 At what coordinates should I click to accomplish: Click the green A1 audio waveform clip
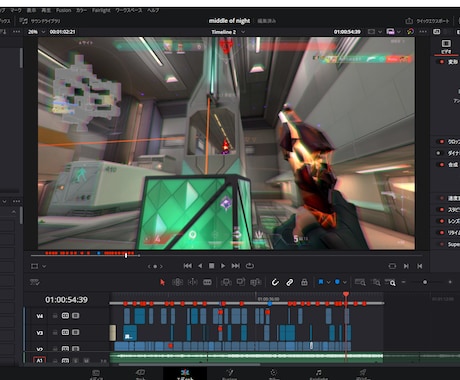pyautogui.click(x=246, y=356)
